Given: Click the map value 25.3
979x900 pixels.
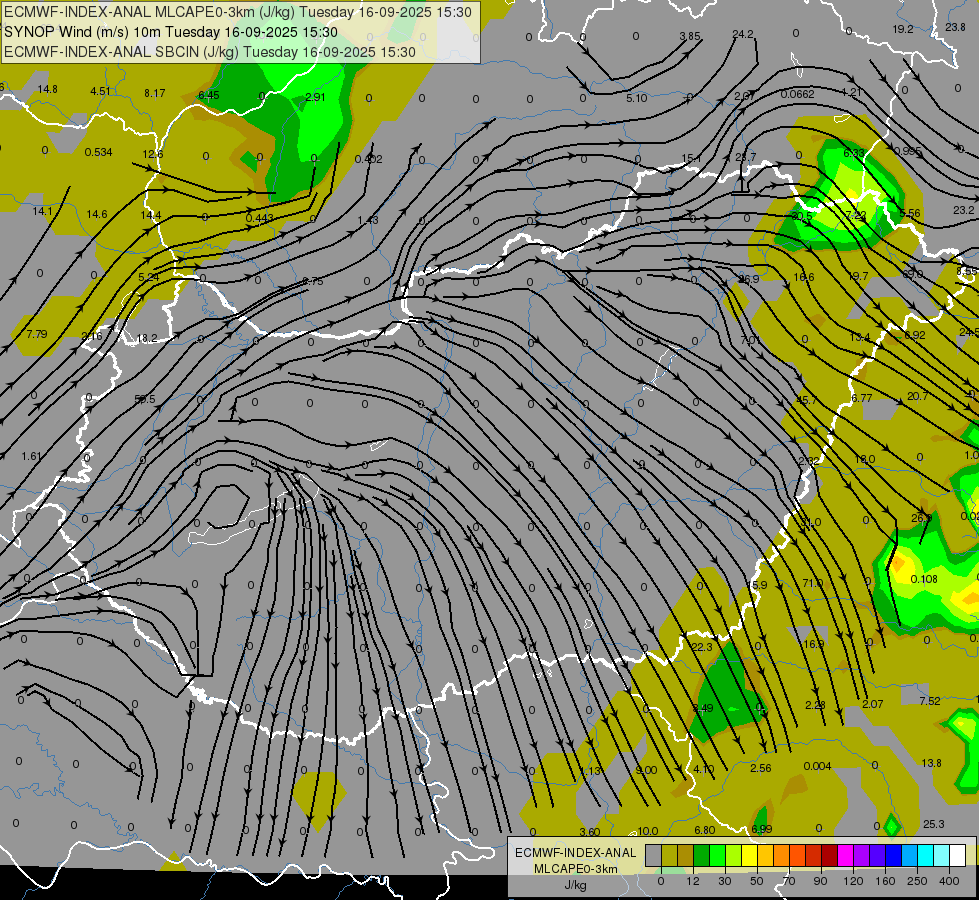Looking at the screenshot, I should pyautogui.click(x=933, y=824).
